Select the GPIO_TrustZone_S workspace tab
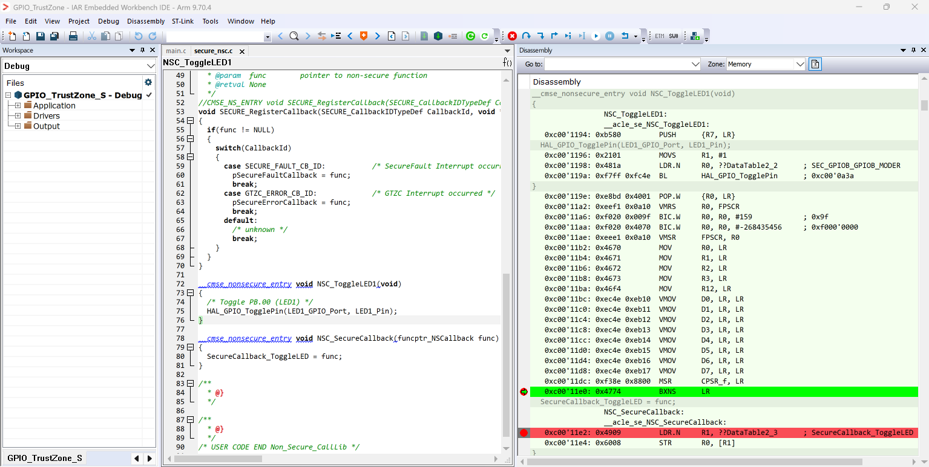The width and height of the screenshot is (929, 467). tap(44, 458)
